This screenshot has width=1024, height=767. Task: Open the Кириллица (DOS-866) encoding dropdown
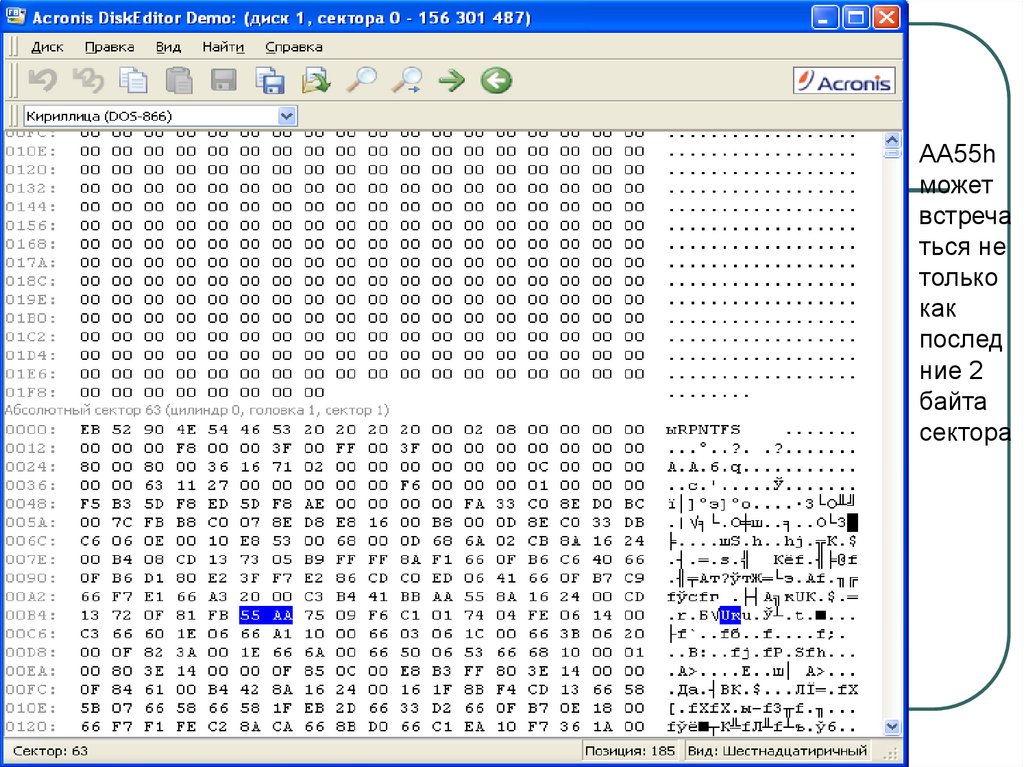tap(287, 116)
